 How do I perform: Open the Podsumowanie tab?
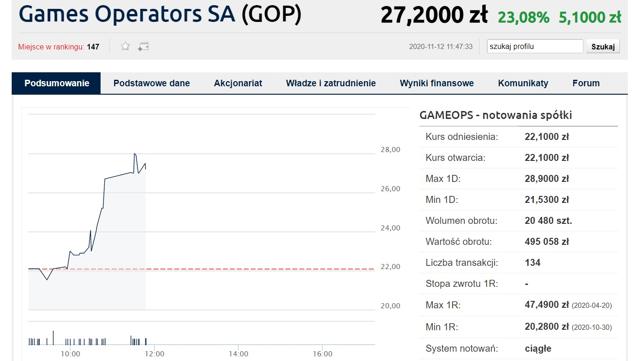[56, 83]
